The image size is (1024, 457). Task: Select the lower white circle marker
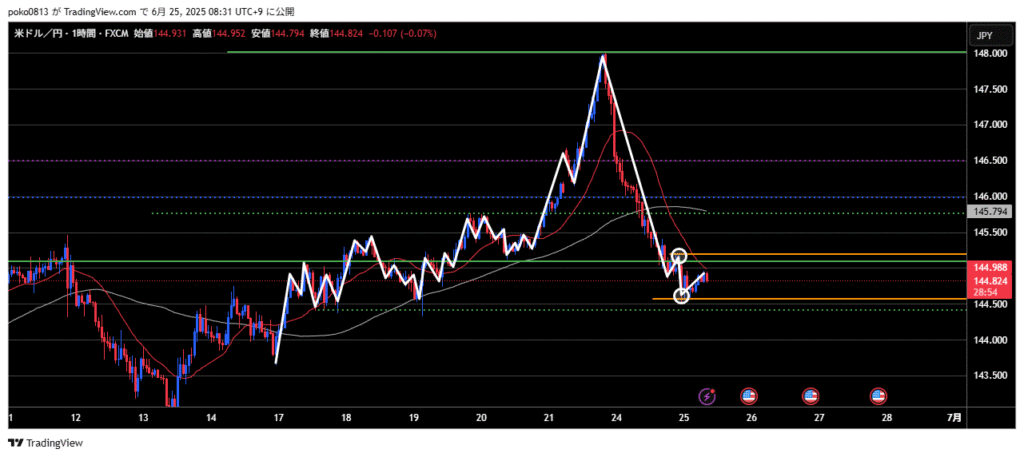[682, 295]
